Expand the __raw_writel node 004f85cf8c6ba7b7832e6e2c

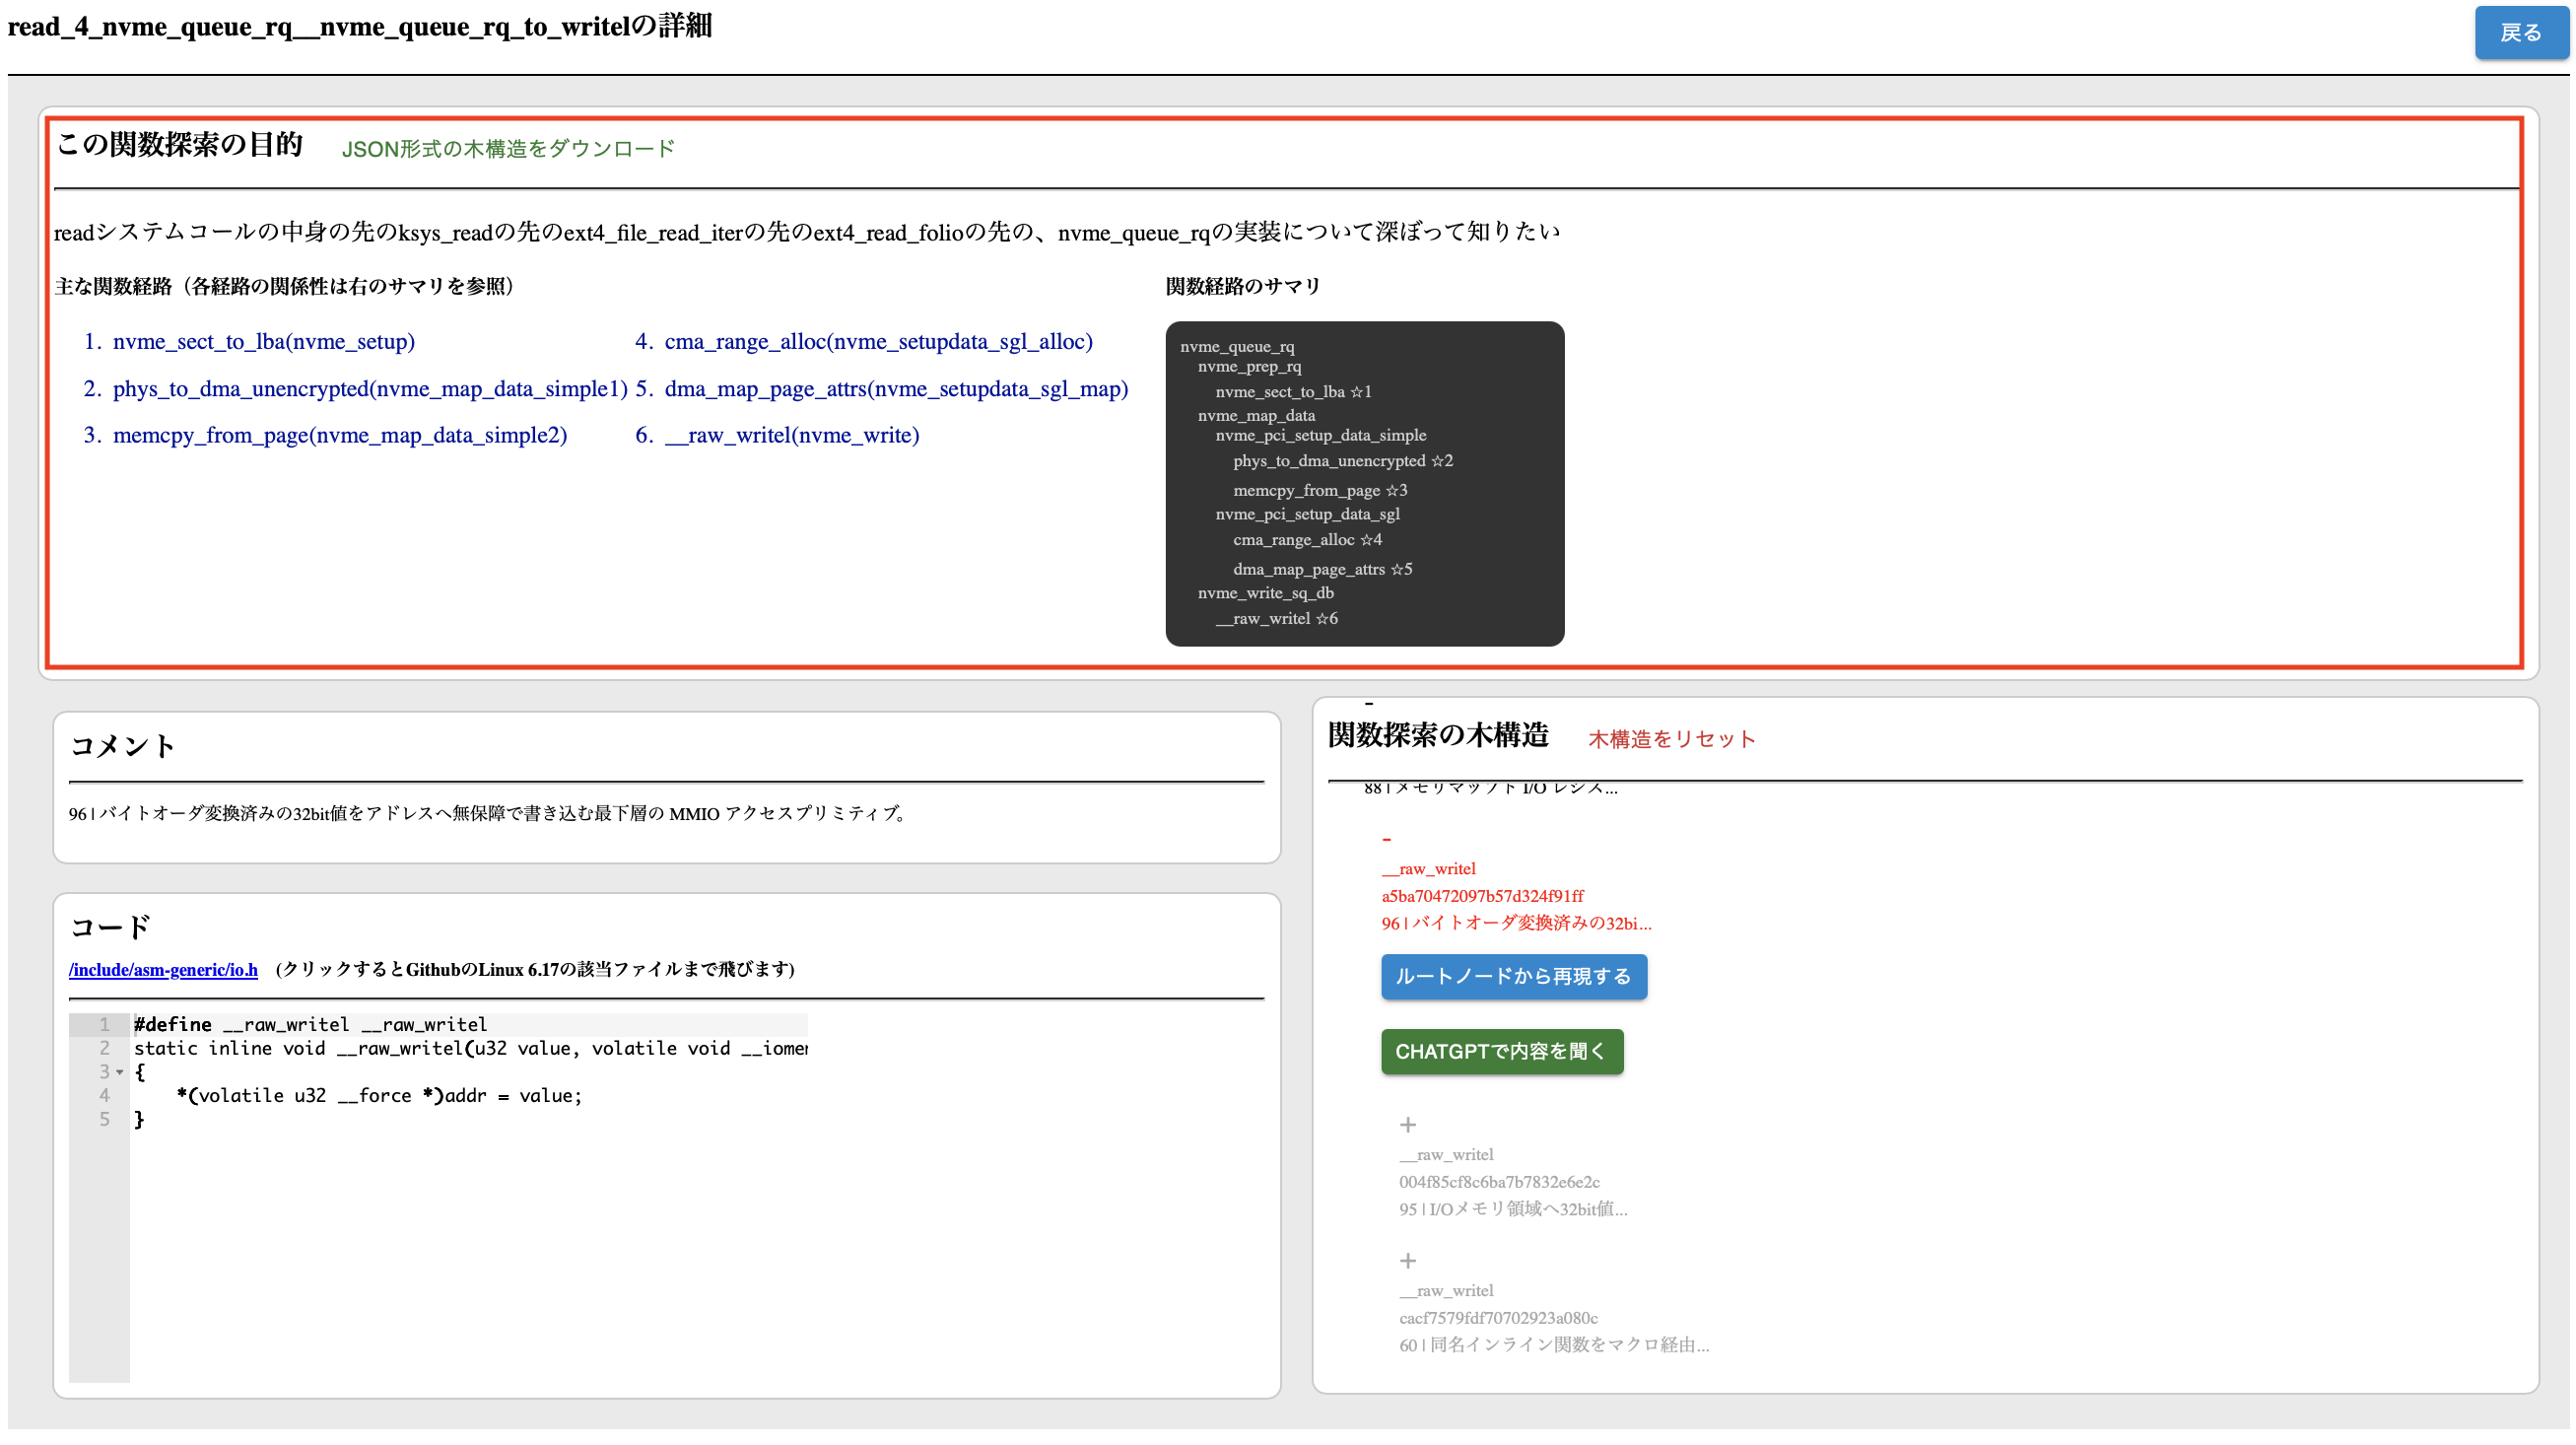(1407, 1125)
